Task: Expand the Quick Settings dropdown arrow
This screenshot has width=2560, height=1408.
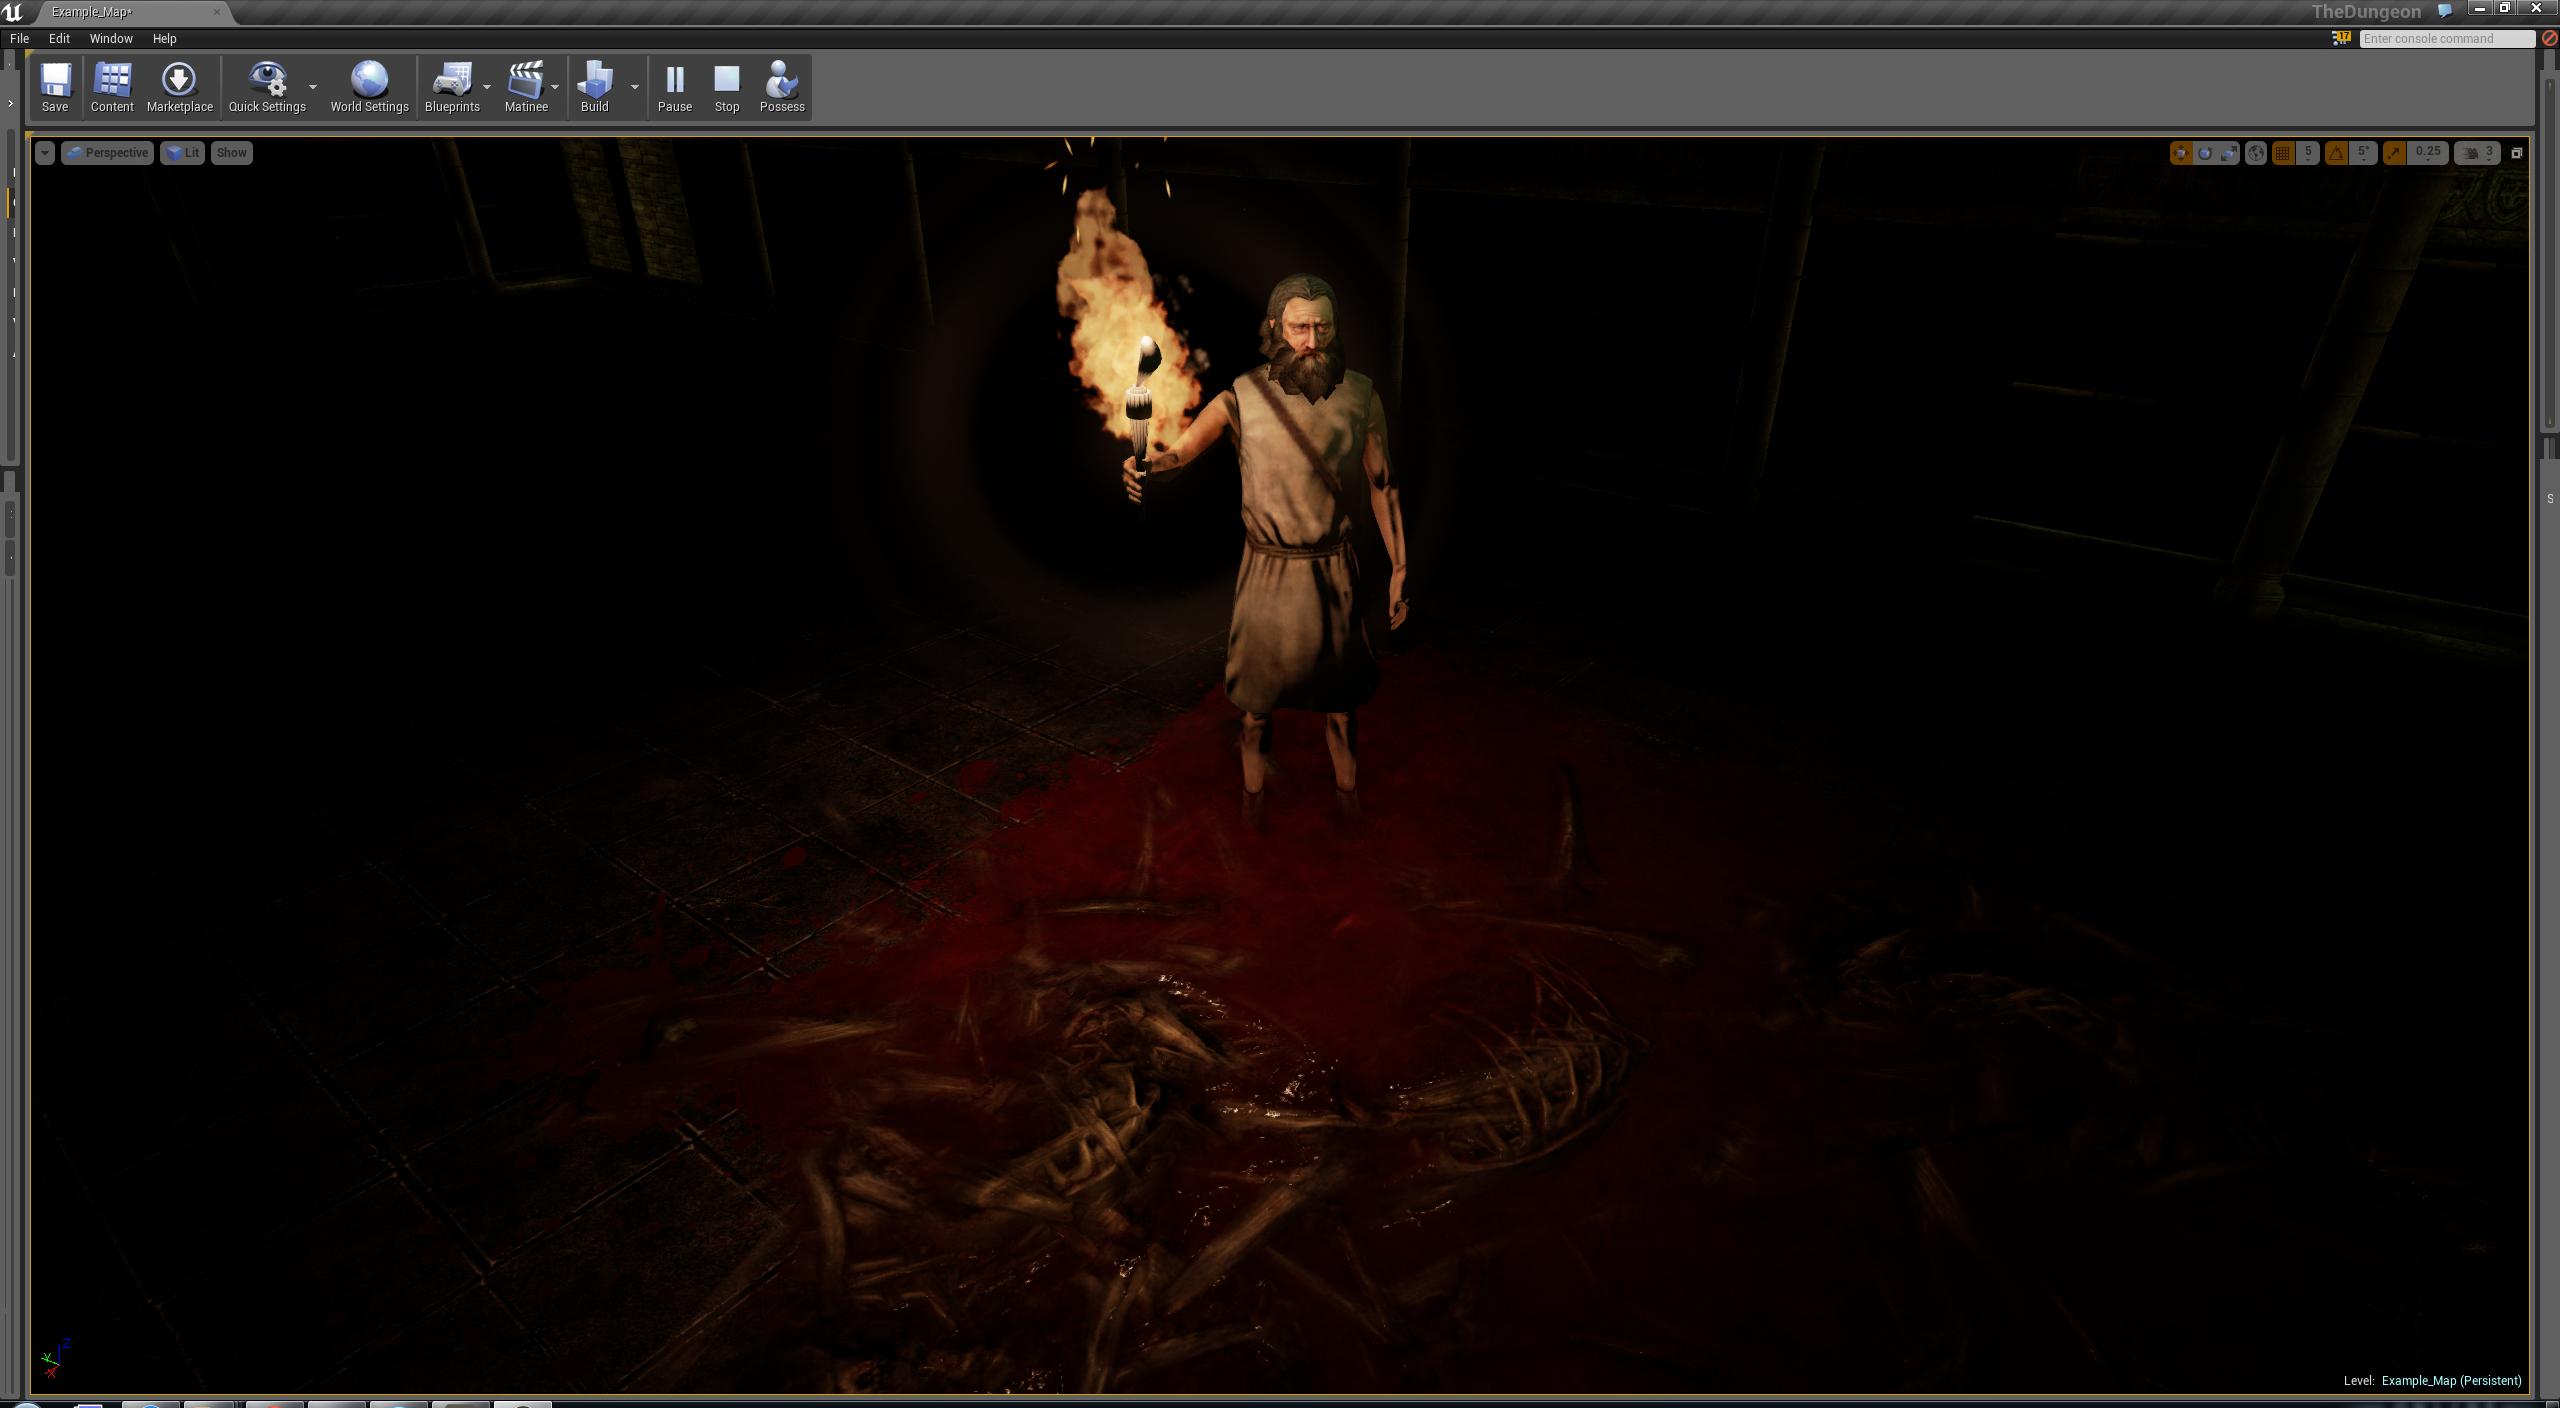Action: (x=313, y=87)
